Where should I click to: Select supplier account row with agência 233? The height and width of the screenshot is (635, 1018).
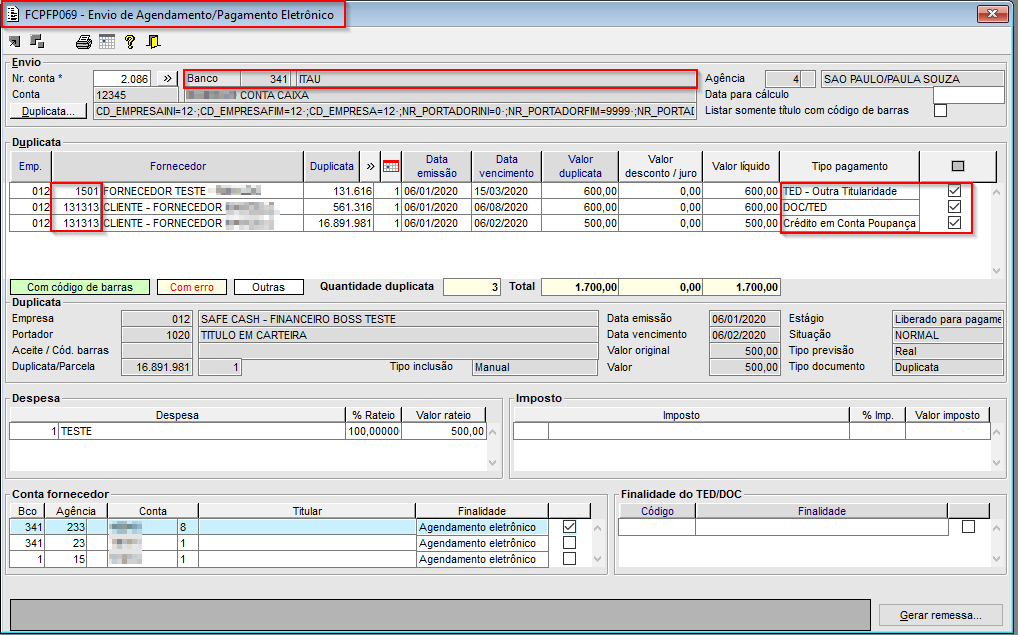tap(279, 527)
